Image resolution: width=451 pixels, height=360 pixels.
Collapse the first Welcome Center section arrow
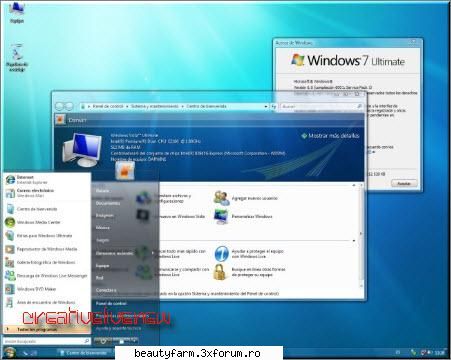[354, 185]
